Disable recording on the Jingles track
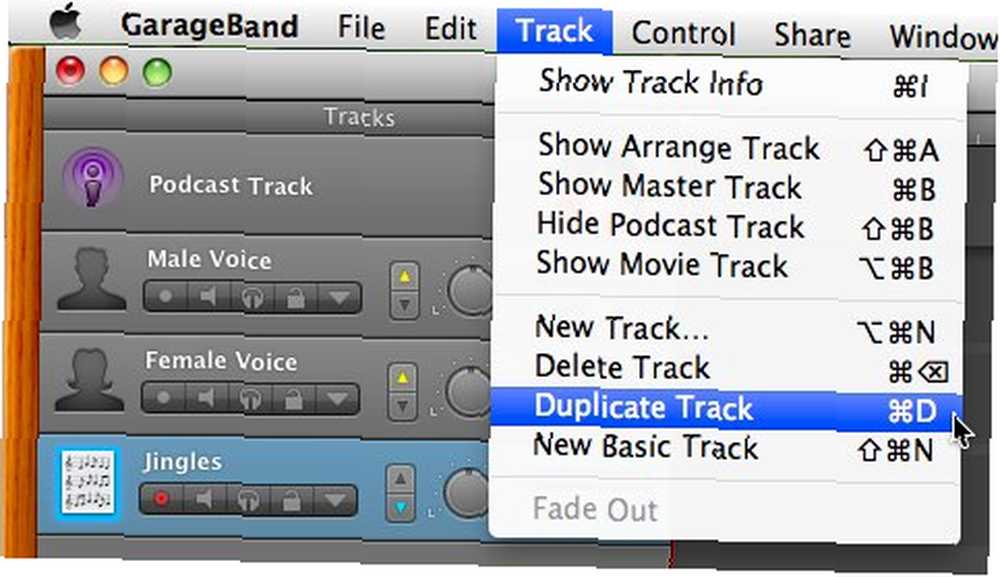This screenshot has width=1000, height=577. (161, 499)
